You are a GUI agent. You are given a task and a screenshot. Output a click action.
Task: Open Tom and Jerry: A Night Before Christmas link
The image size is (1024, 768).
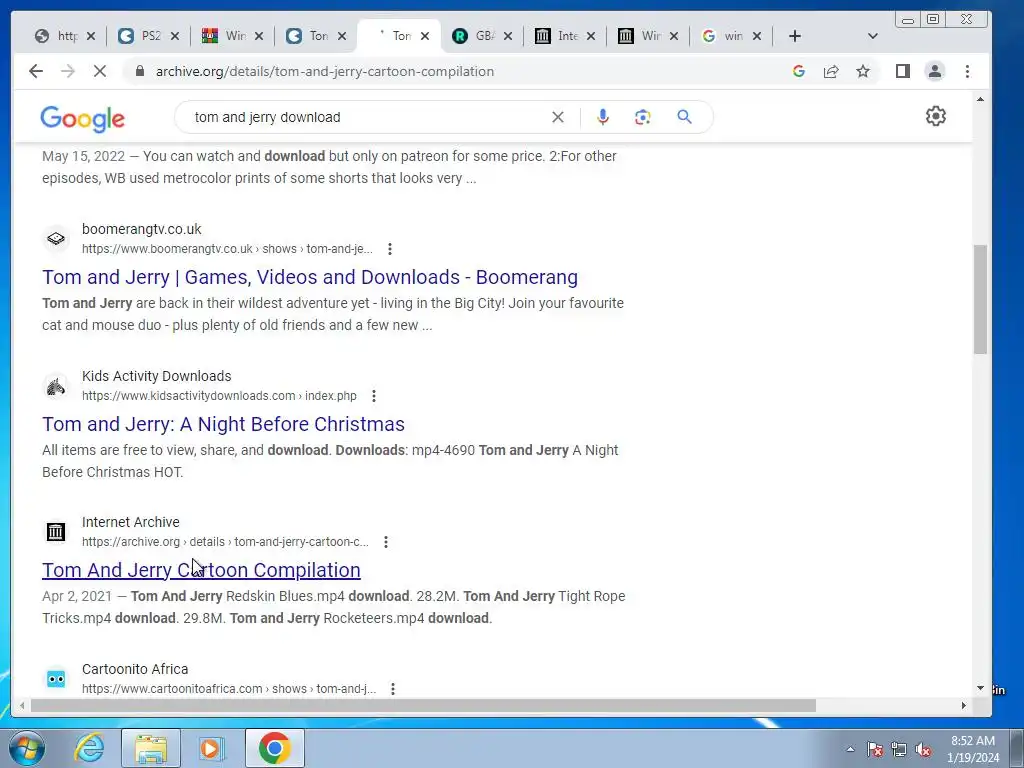pyautogui.click(x=223, y=424)
